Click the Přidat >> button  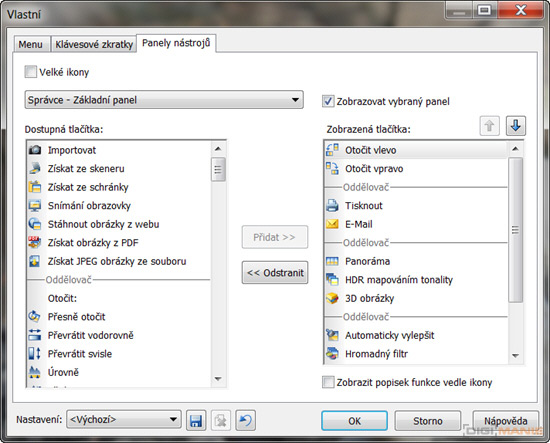click(275, 237)
